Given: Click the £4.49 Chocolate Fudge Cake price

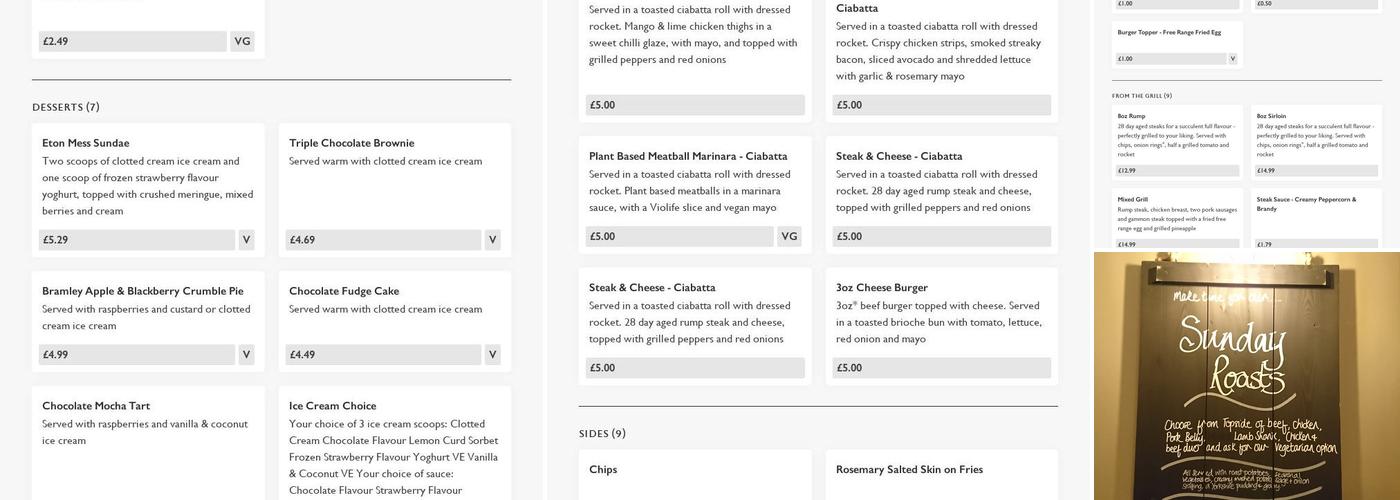Looking at the screenshot, I should click(383, 355).
